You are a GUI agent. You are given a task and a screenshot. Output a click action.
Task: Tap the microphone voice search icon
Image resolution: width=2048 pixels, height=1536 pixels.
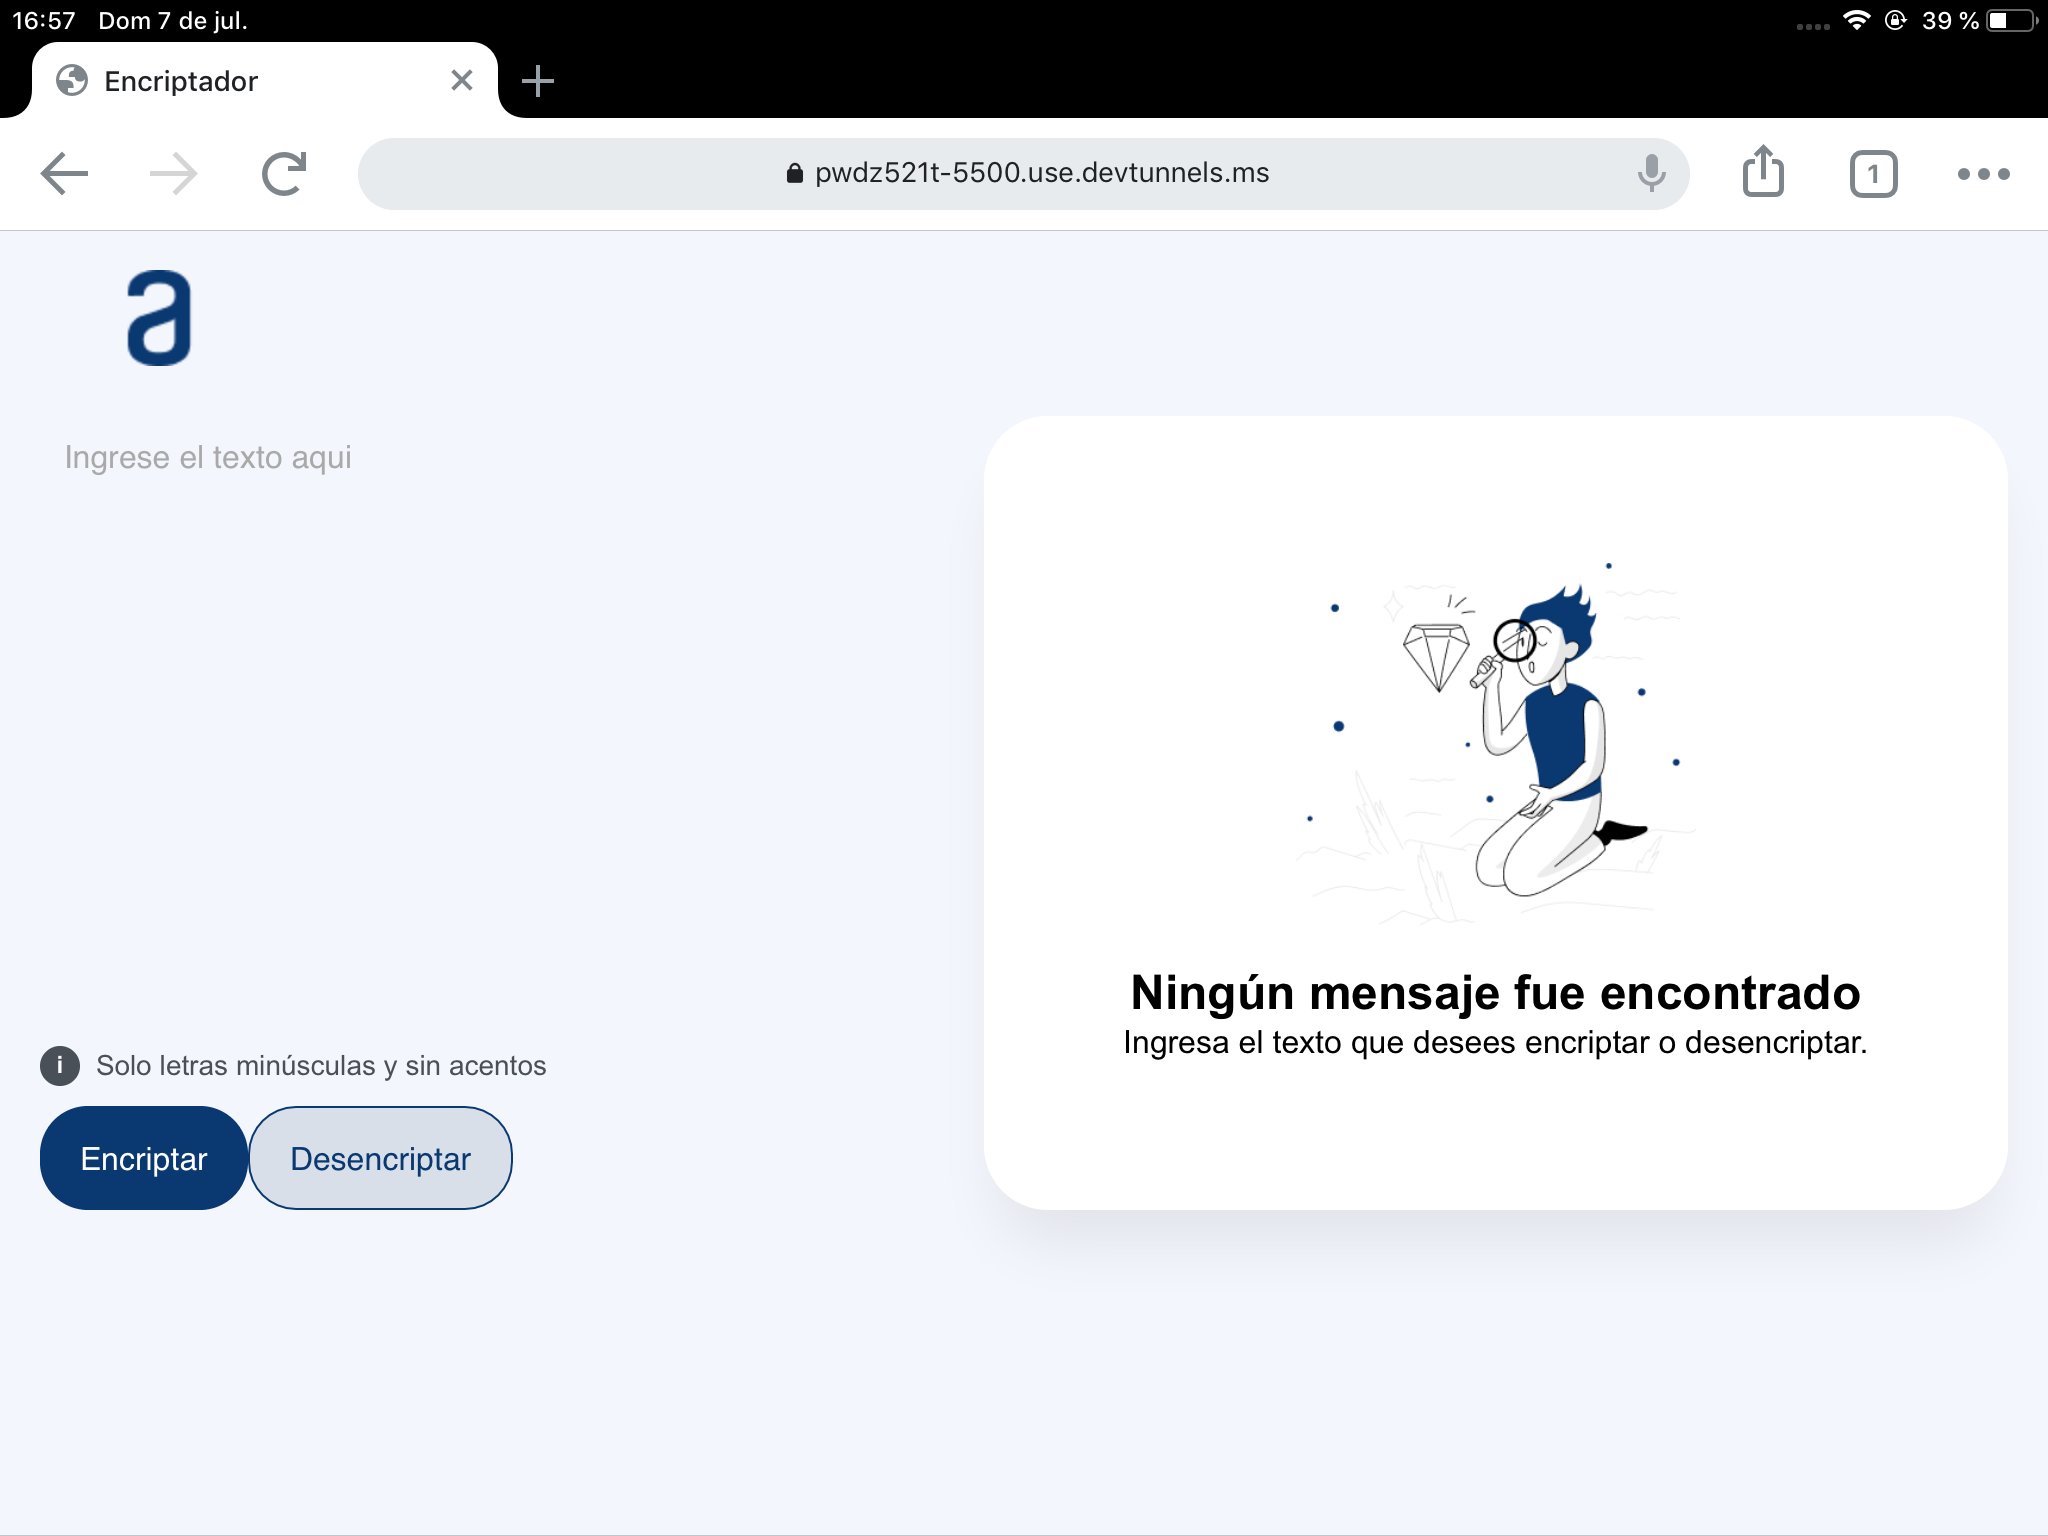[1651, 174]
